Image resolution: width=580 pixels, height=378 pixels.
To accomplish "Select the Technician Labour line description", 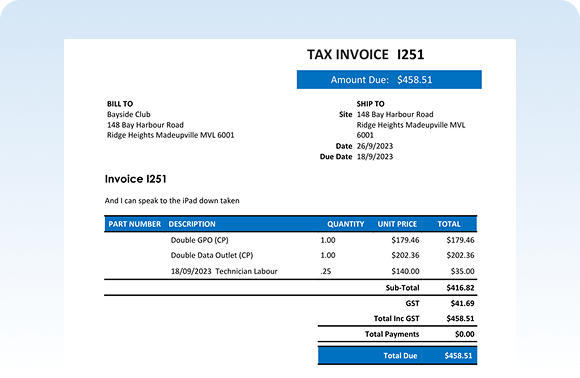I will [224, 271].
